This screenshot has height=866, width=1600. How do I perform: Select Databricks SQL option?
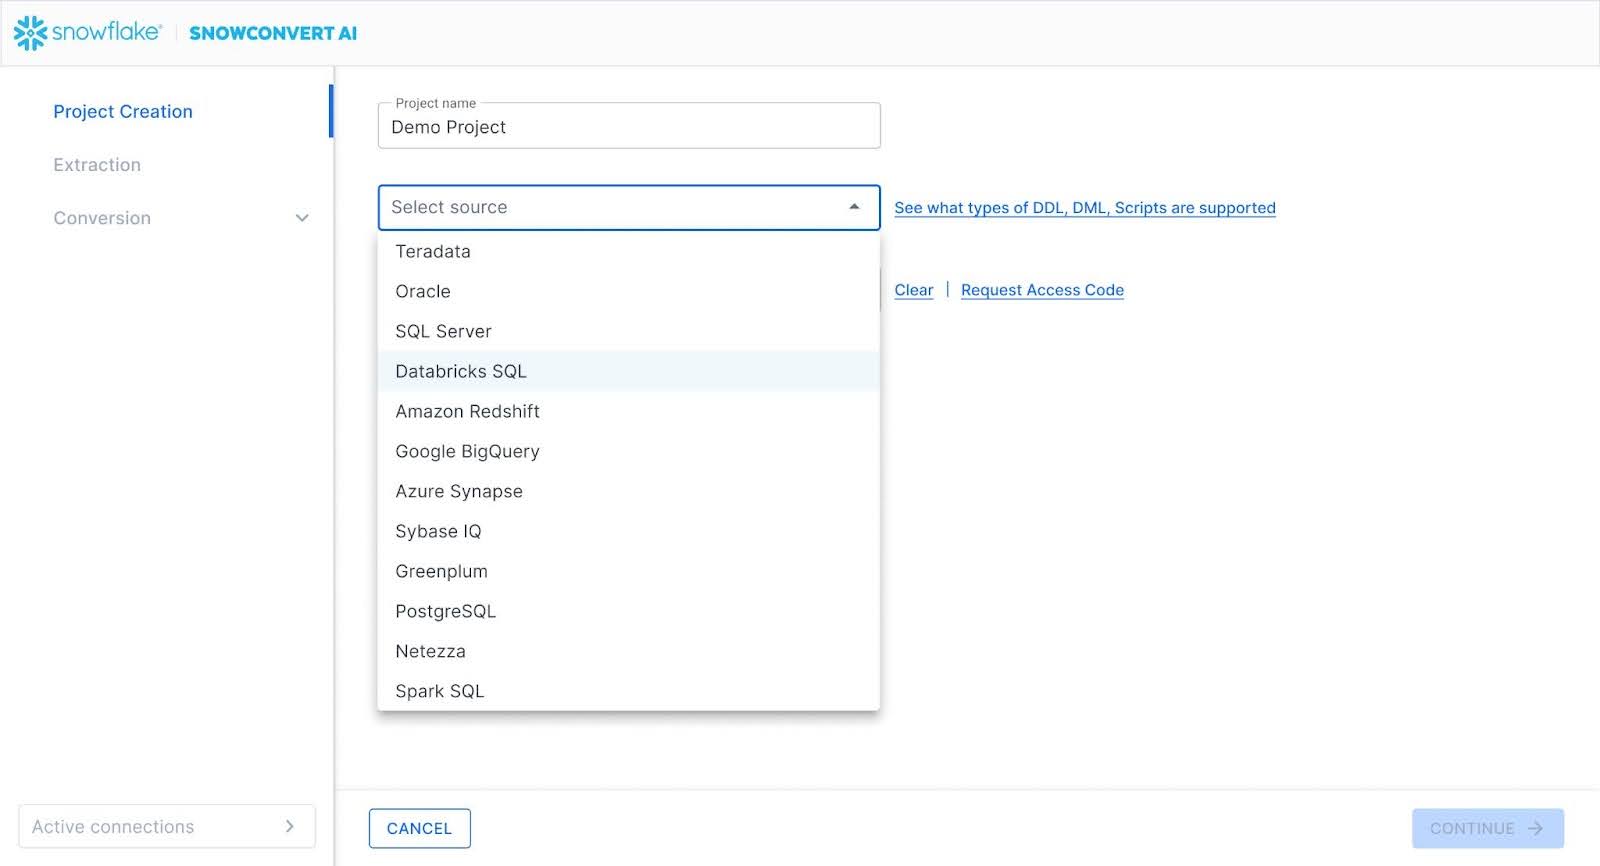pos(460,371)
